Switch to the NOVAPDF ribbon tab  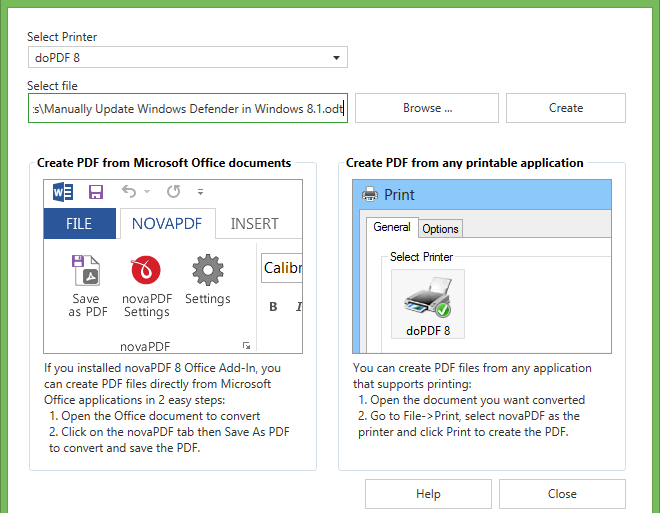tap(167, 224)
